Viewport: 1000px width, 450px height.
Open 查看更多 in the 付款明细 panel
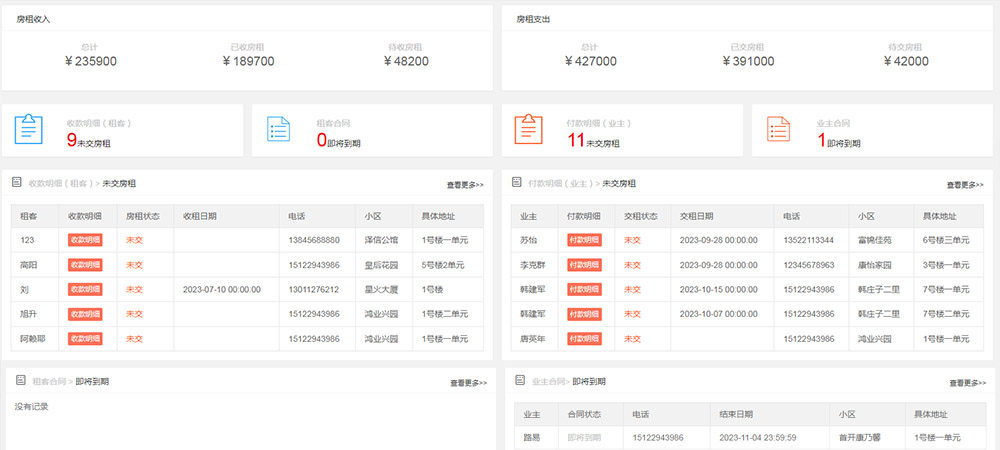click(965, 185)
